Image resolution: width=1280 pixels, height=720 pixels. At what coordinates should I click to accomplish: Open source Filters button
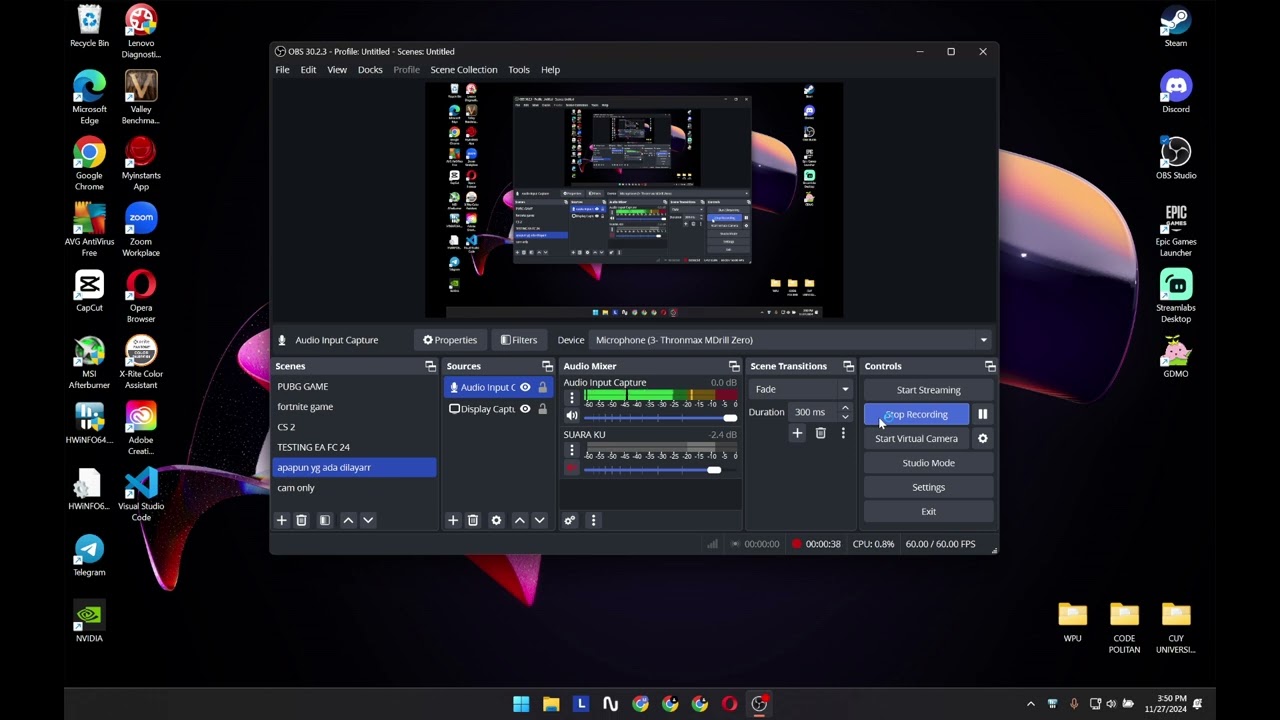point(519,340)
